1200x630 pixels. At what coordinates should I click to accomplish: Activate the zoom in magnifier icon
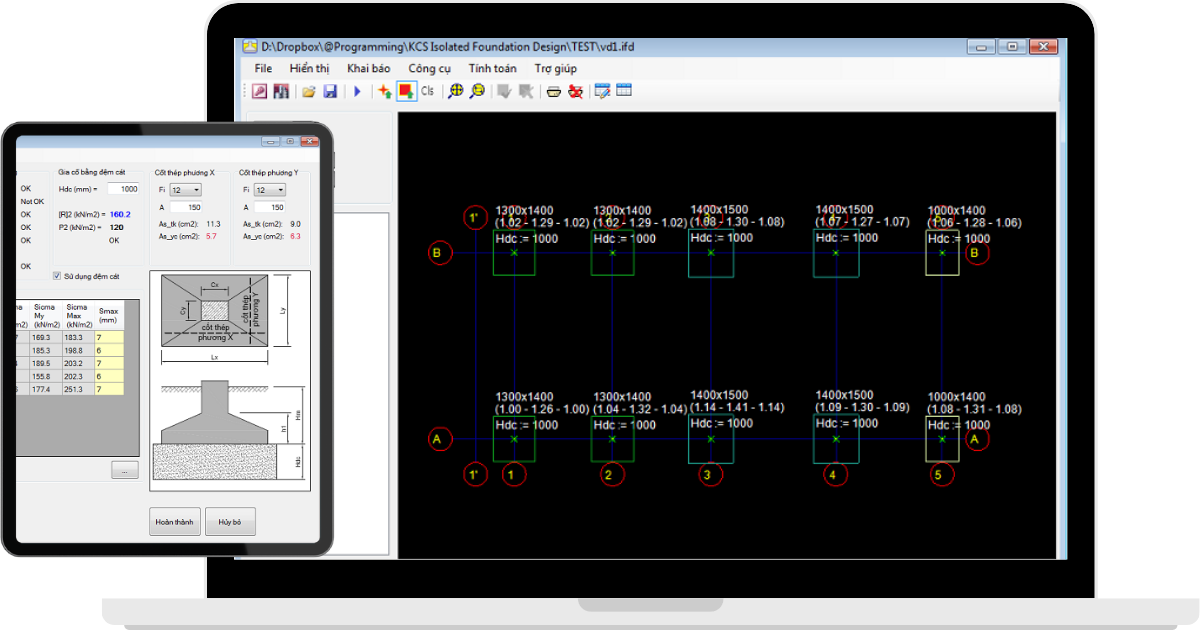(x=456, y=91)
